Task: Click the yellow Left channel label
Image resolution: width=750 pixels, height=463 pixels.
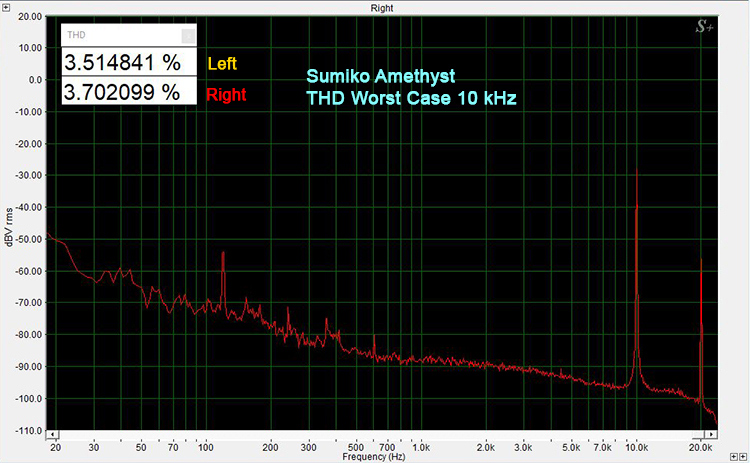Action: point(221,63)
